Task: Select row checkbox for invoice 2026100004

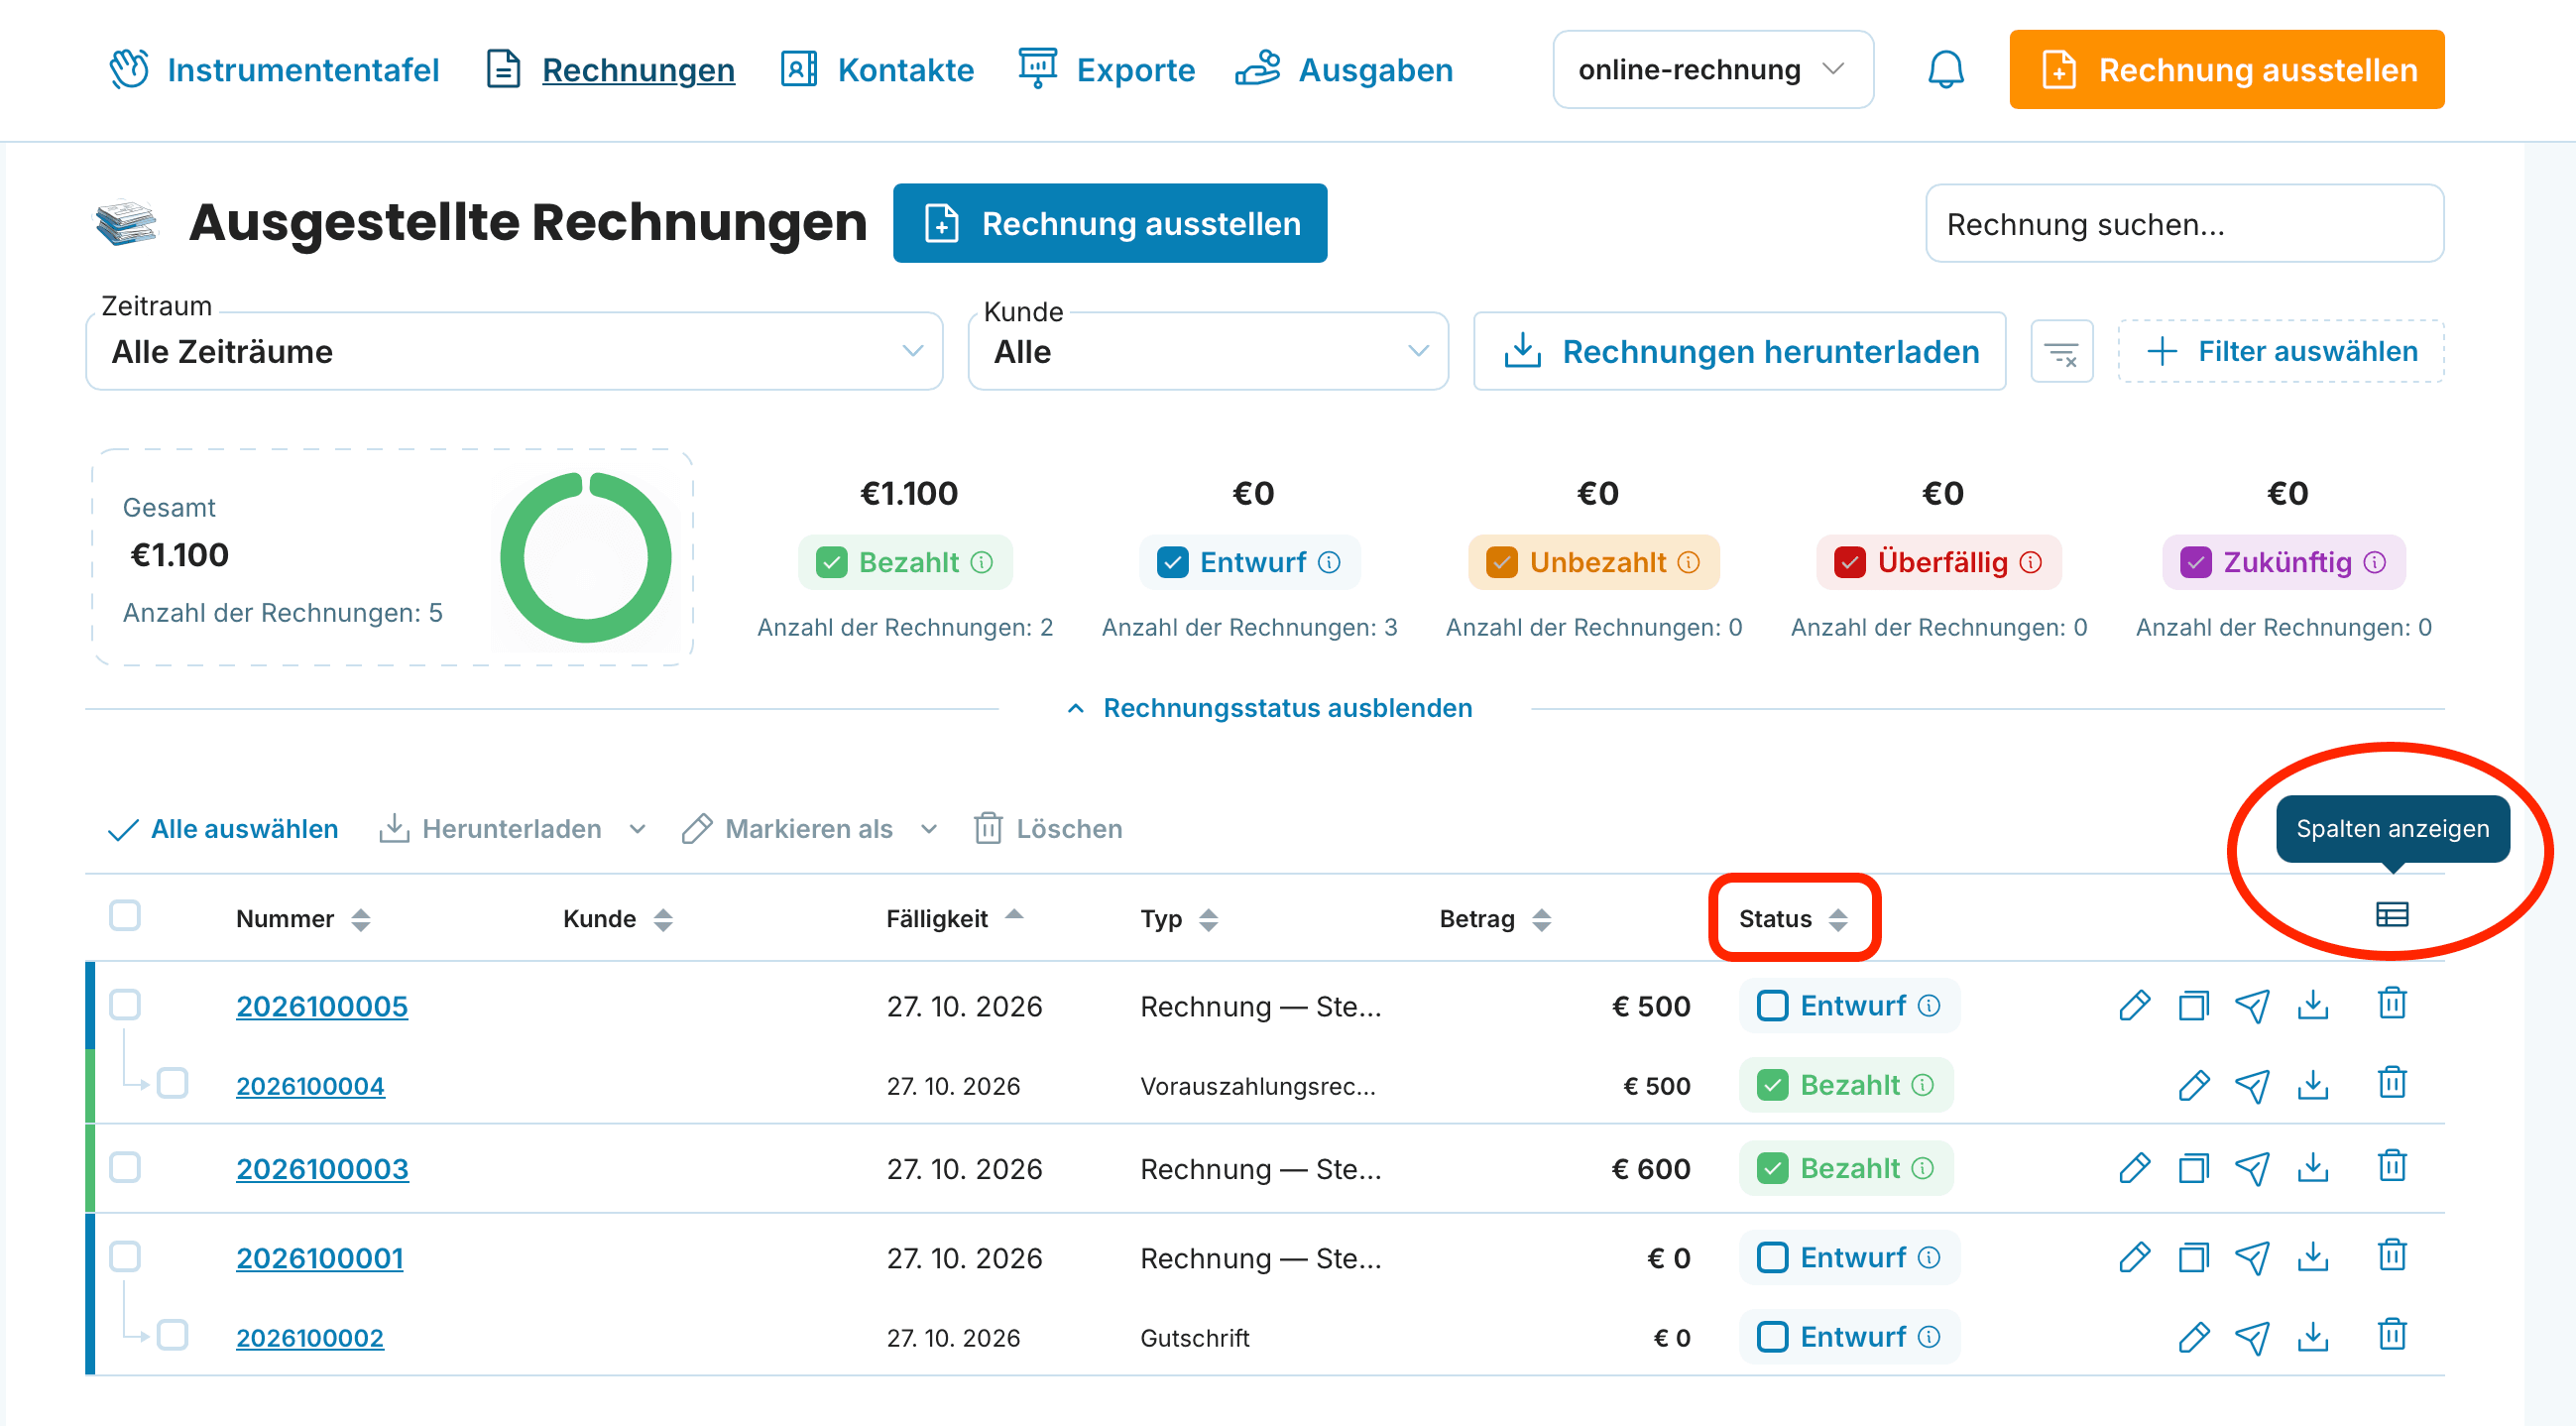Action: [173, 1083]
